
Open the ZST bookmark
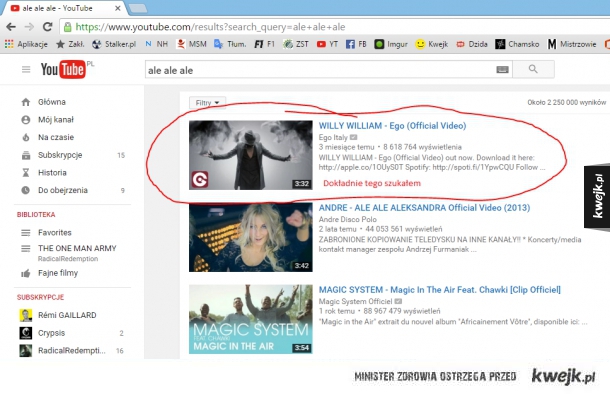tap(296, 44)
